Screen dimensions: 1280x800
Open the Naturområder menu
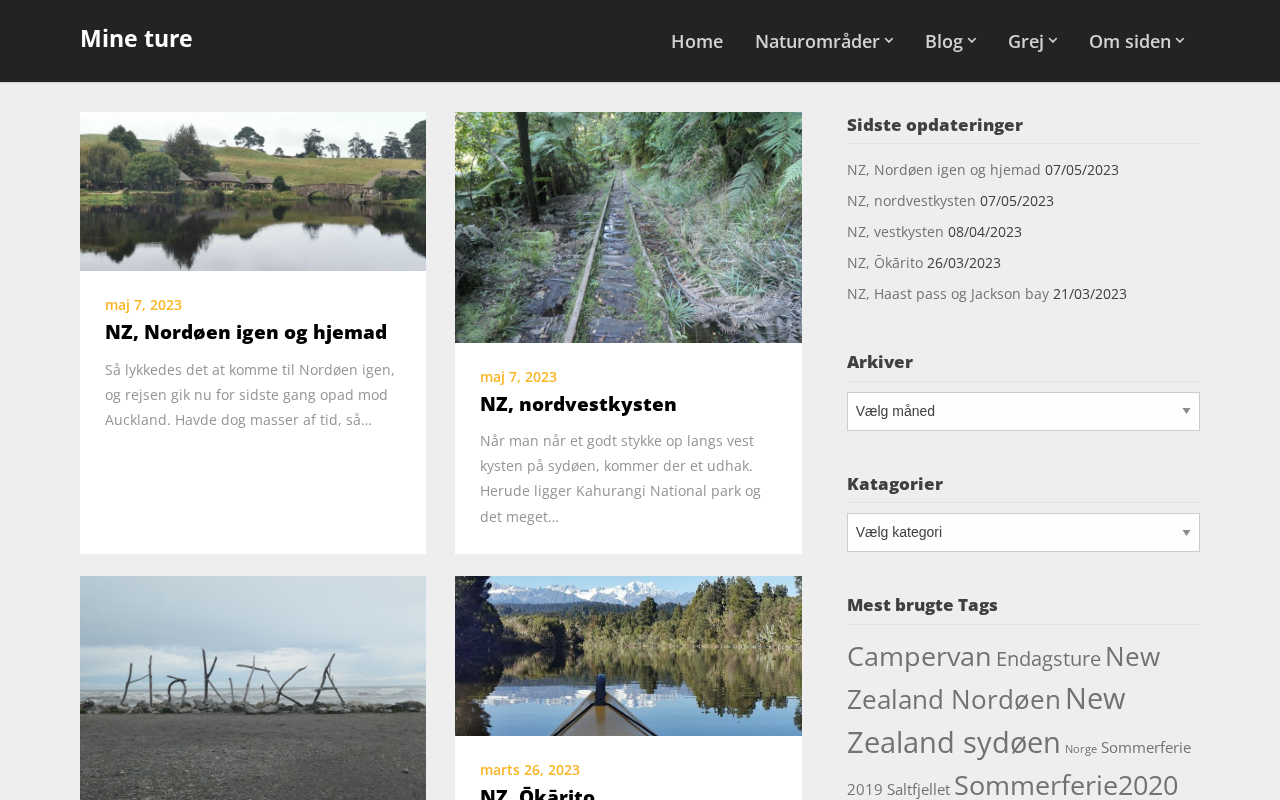pos(817,41)
